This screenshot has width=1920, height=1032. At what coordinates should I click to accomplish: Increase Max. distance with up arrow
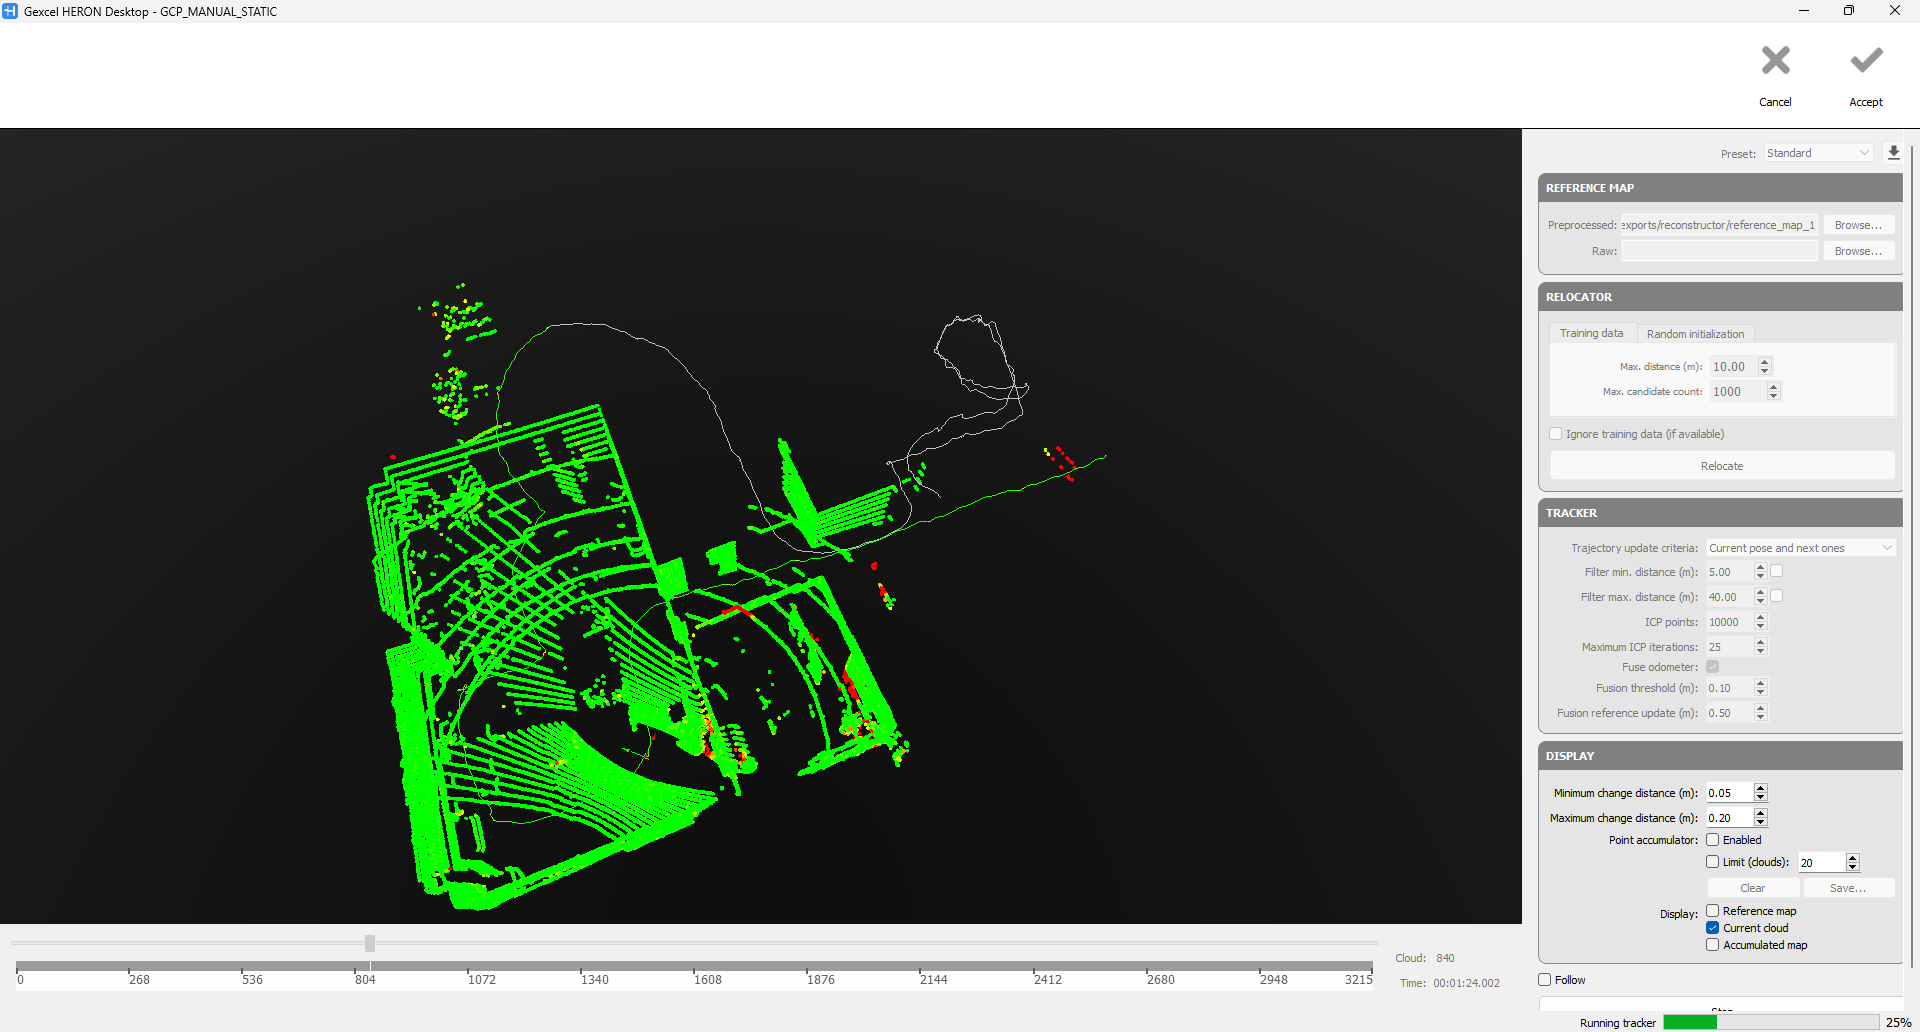coord(1765,362)
